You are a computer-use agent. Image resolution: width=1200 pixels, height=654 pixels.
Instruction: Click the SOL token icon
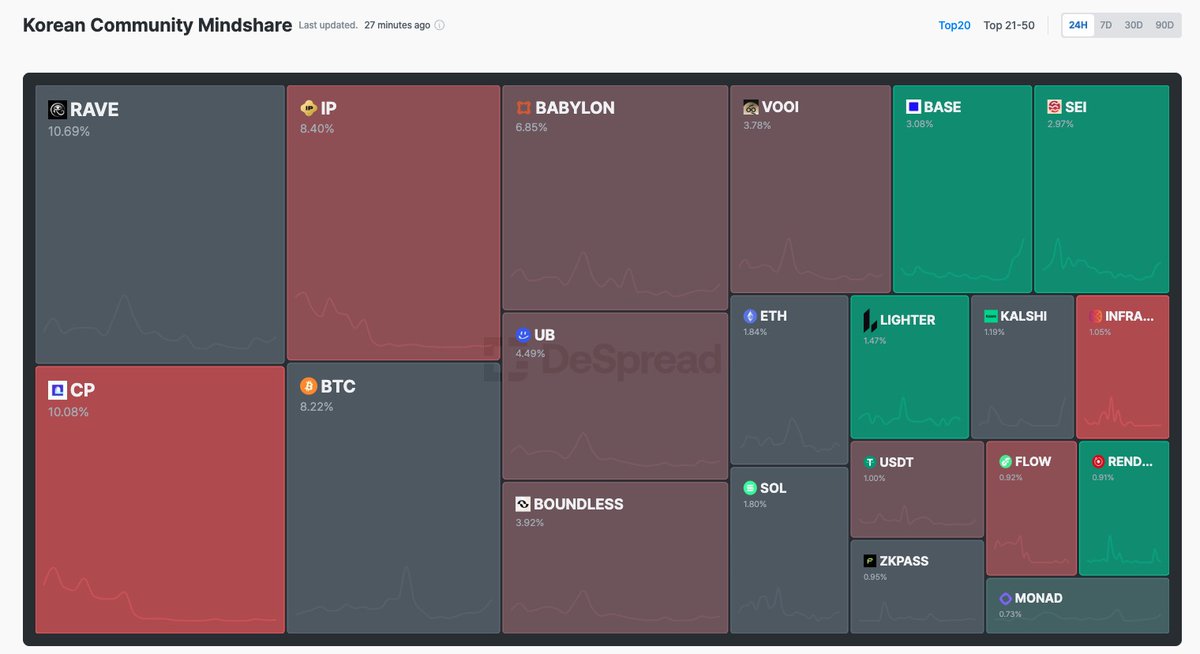[749, 488]
